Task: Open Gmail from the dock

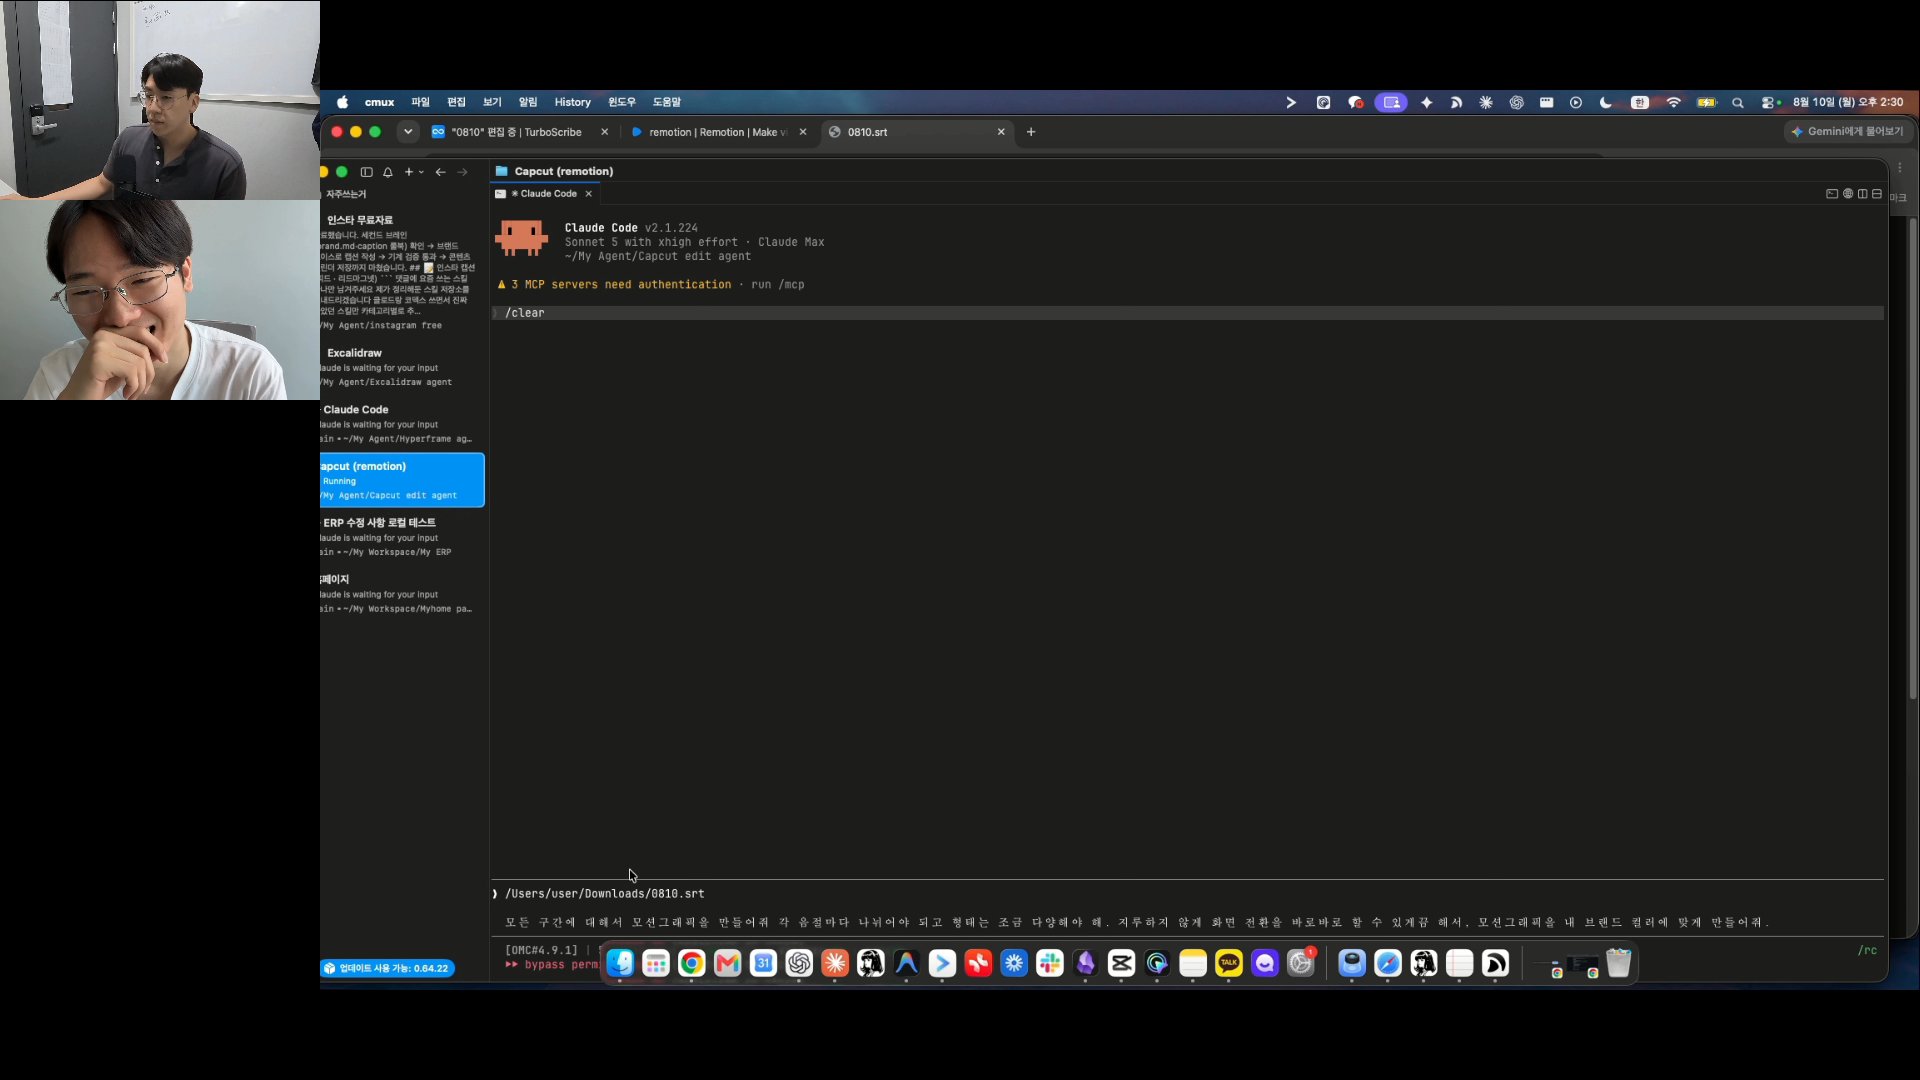Action: coord(727,963)
